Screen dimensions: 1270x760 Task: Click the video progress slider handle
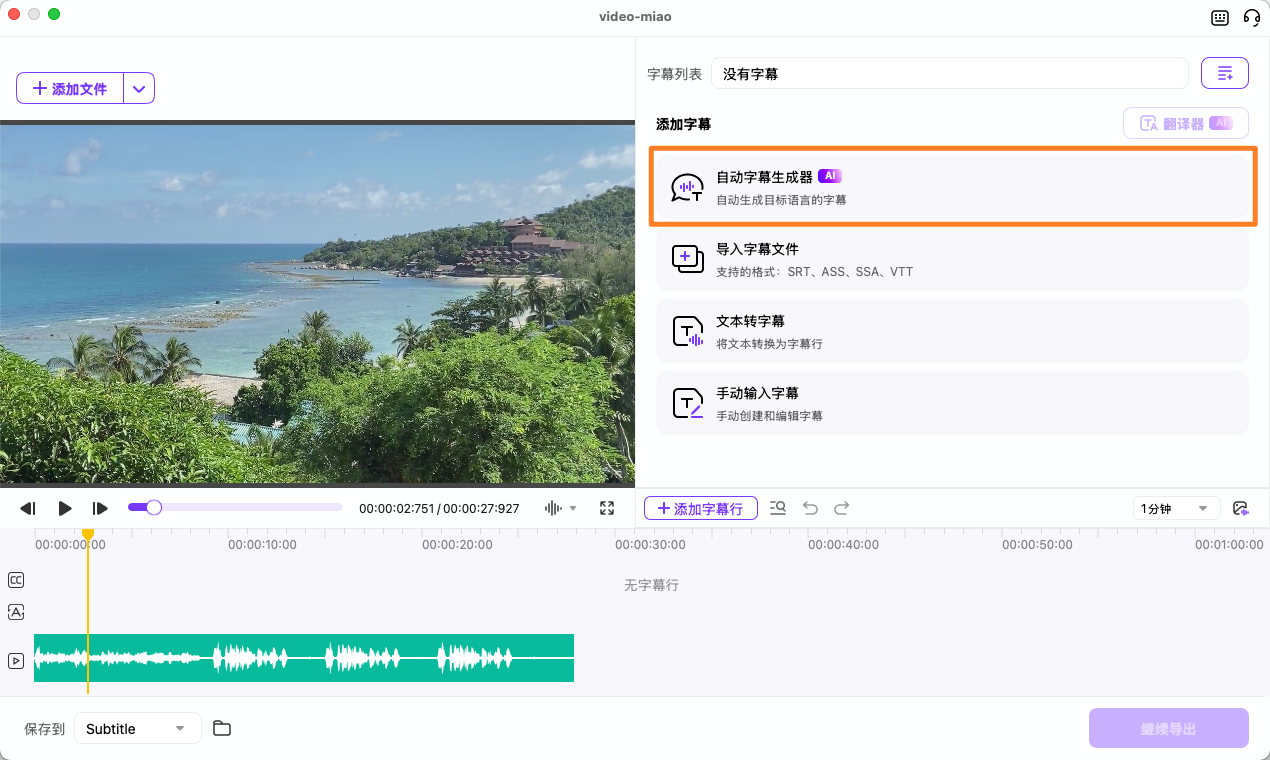coord(154,508)
